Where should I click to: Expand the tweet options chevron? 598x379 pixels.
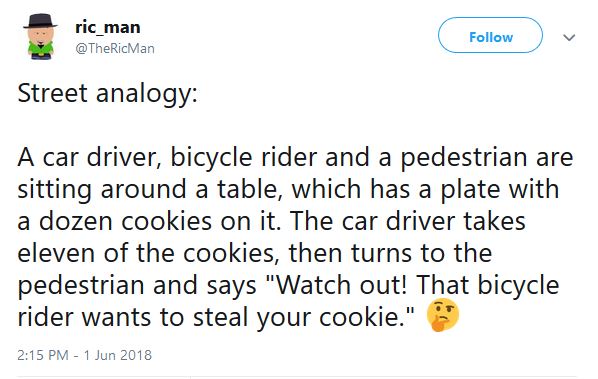pyautogui.click(x=569, y=37)
